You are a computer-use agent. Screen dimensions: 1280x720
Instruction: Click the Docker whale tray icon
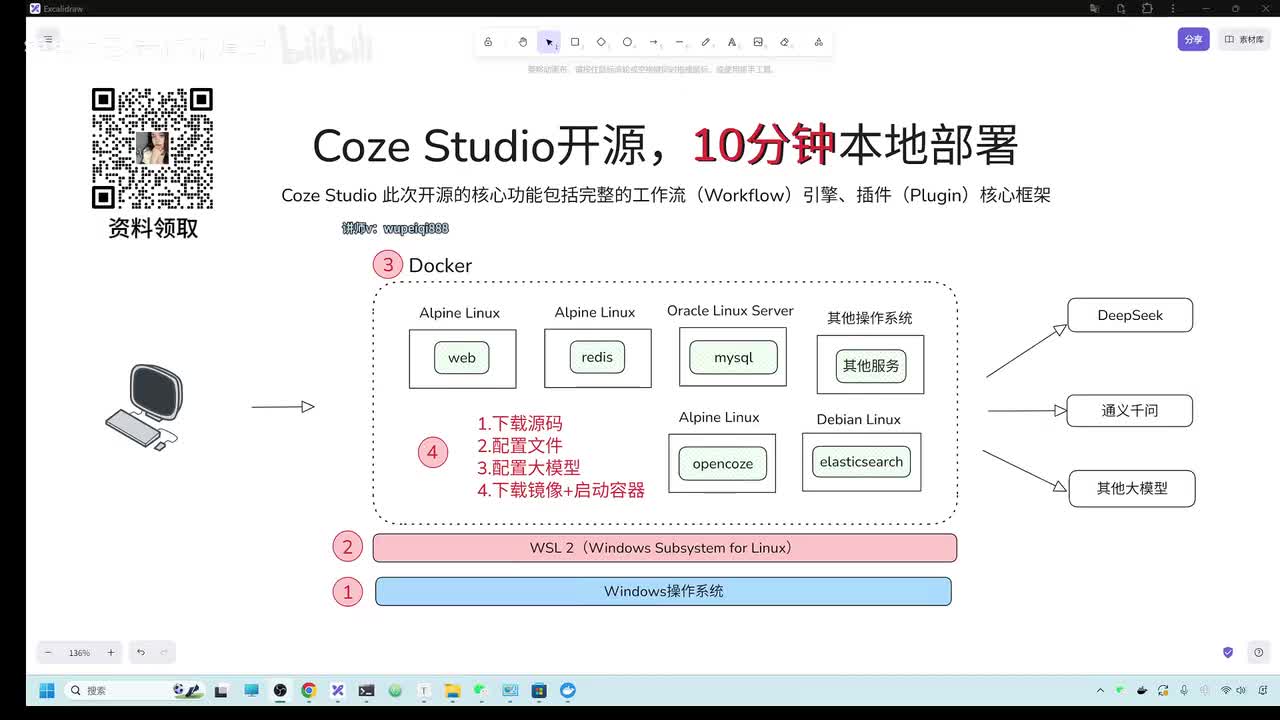click(x=1142, y=690)
